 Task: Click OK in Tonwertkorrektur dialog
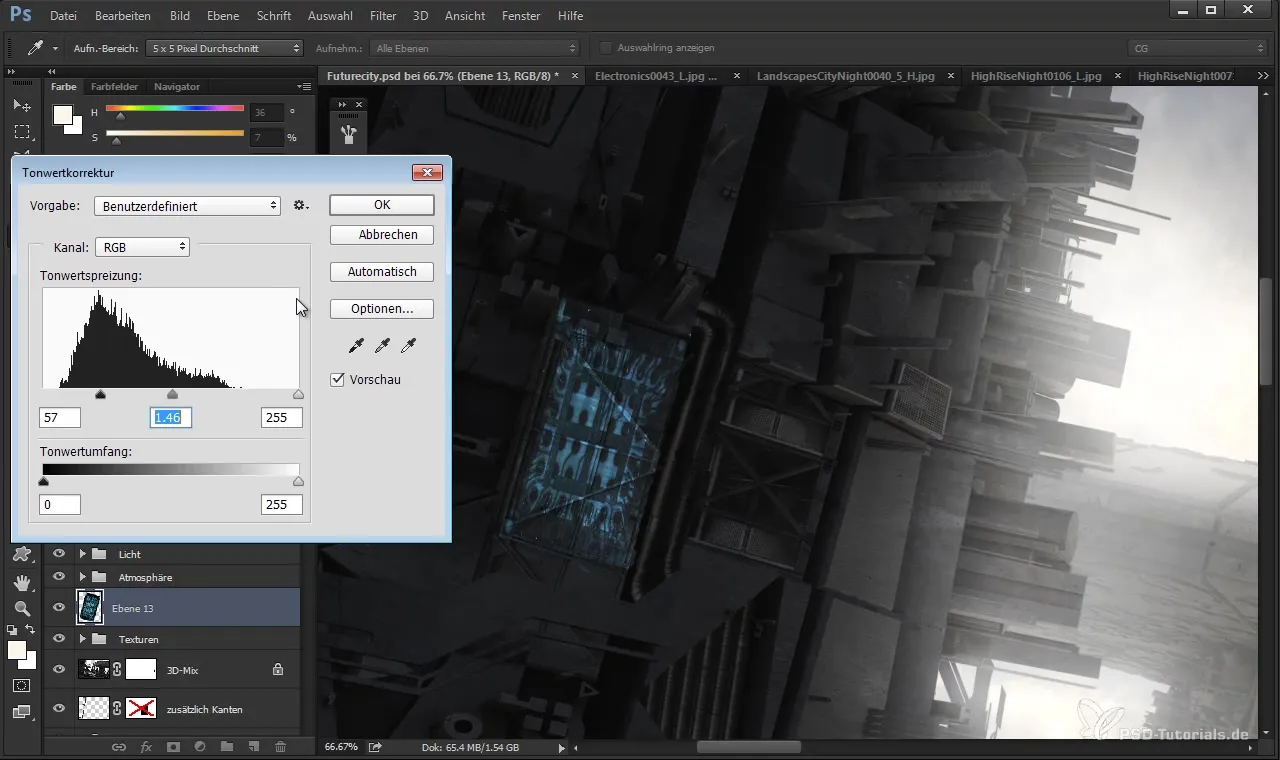tap(382, 205)
